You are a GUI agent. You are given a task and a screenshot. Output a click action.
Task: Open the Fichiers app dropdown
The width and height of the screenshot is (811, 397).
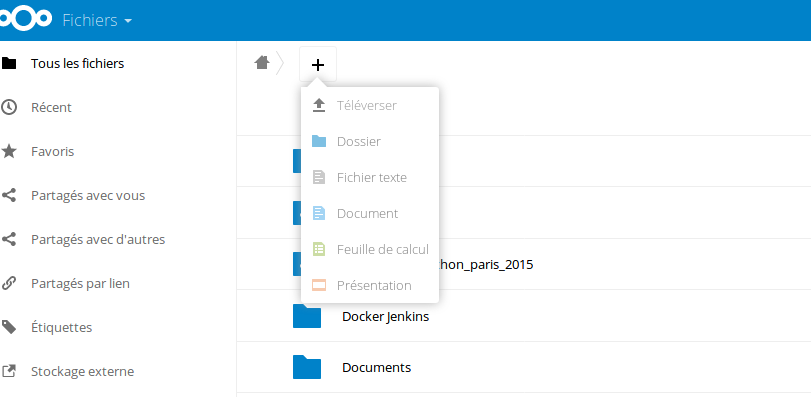[x=97, y=20]
